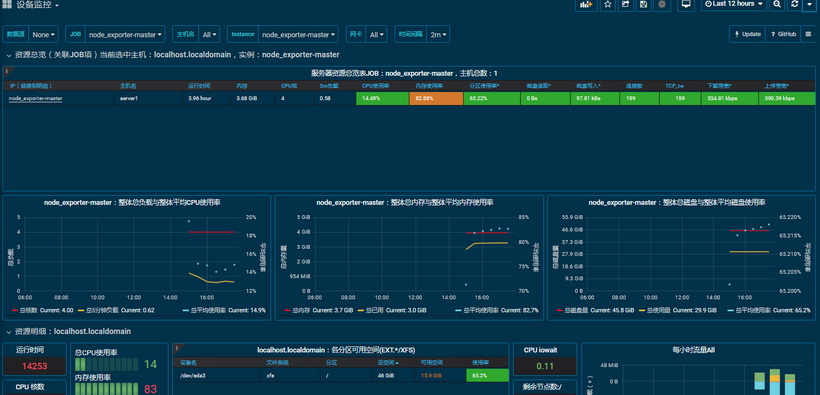Image resolution: width=820 pixels, height=395 pixels.
Task: Click the /dev/sda3 device row
Action: click(340, 375)
